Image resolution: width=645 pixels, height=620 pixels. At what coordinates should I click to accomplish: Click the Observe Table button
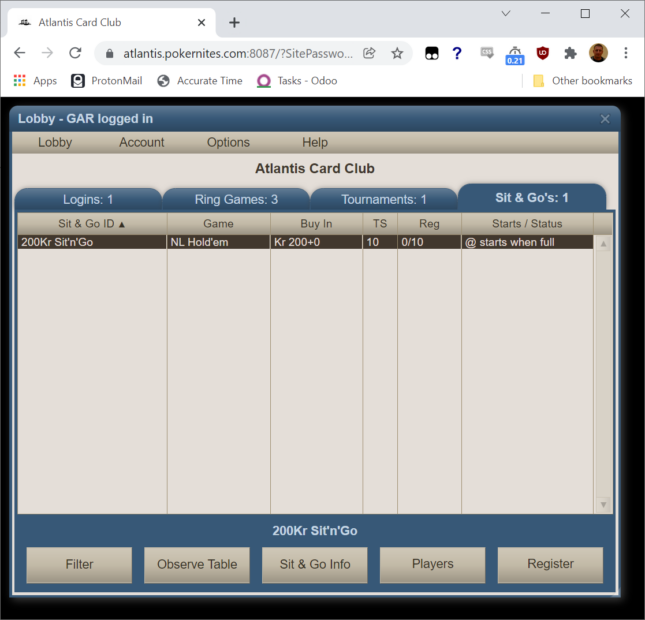coord(197,564)
